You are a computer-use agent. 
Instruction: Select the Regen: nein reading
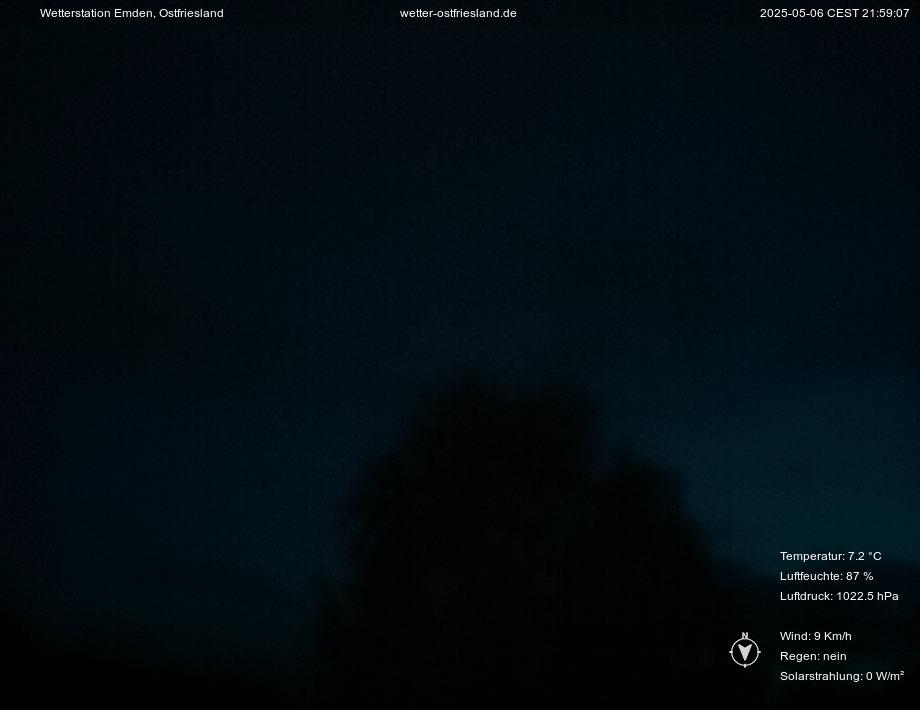(x=813, y=656)
